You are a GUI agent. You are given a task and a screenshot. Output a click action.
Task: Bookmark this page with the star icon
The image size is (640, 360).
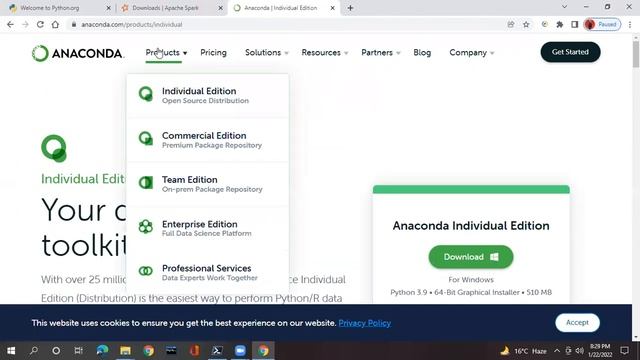526,24
